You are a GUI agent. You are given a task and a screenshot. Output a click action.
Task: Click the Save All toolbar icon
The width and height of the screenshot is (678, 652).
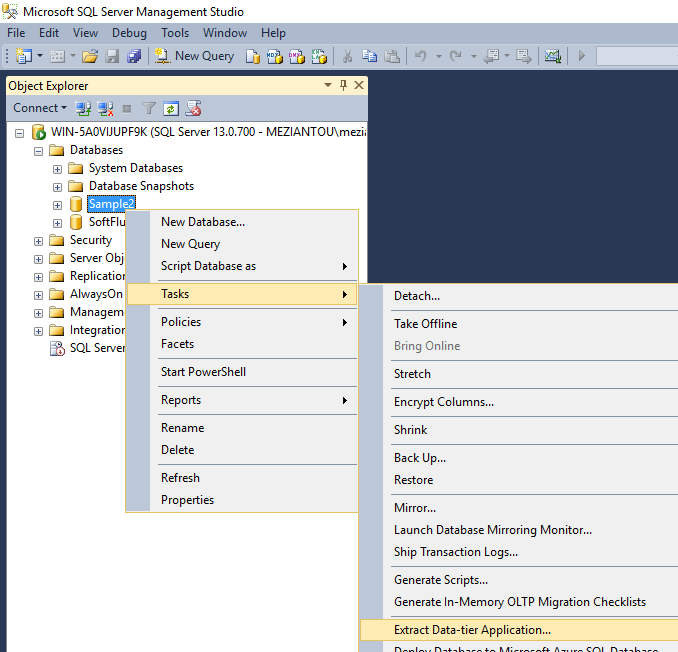click(x=133, y=56)
